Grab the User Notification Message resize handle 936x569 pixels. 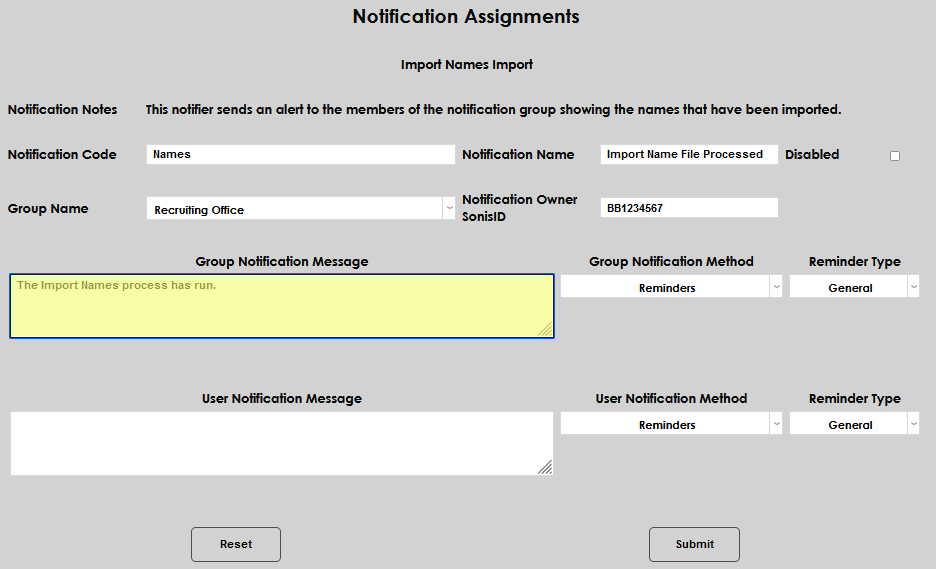(x=545, y=467)
